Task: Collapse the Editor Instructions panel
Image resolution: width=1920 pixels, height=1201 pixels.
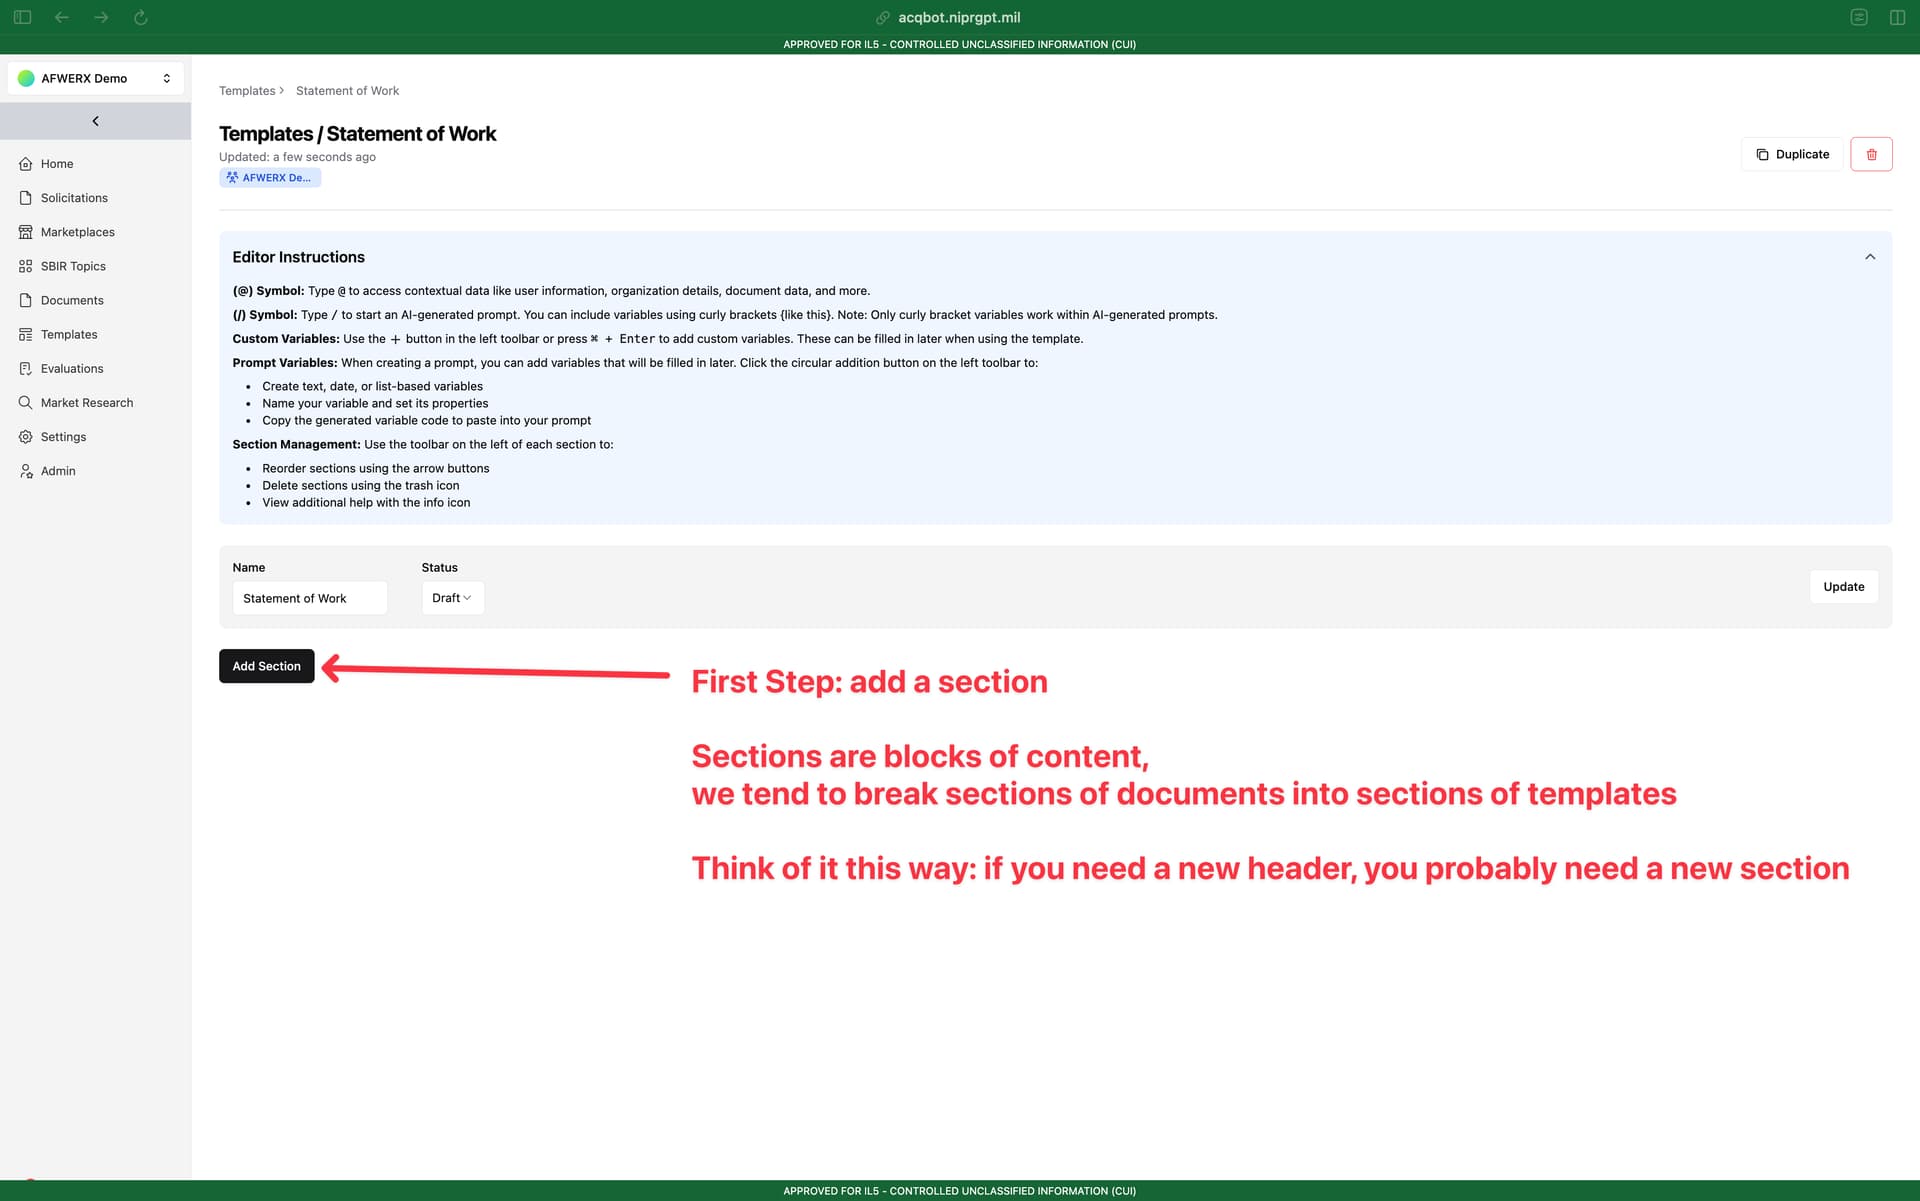Action: pos(1870,257)
